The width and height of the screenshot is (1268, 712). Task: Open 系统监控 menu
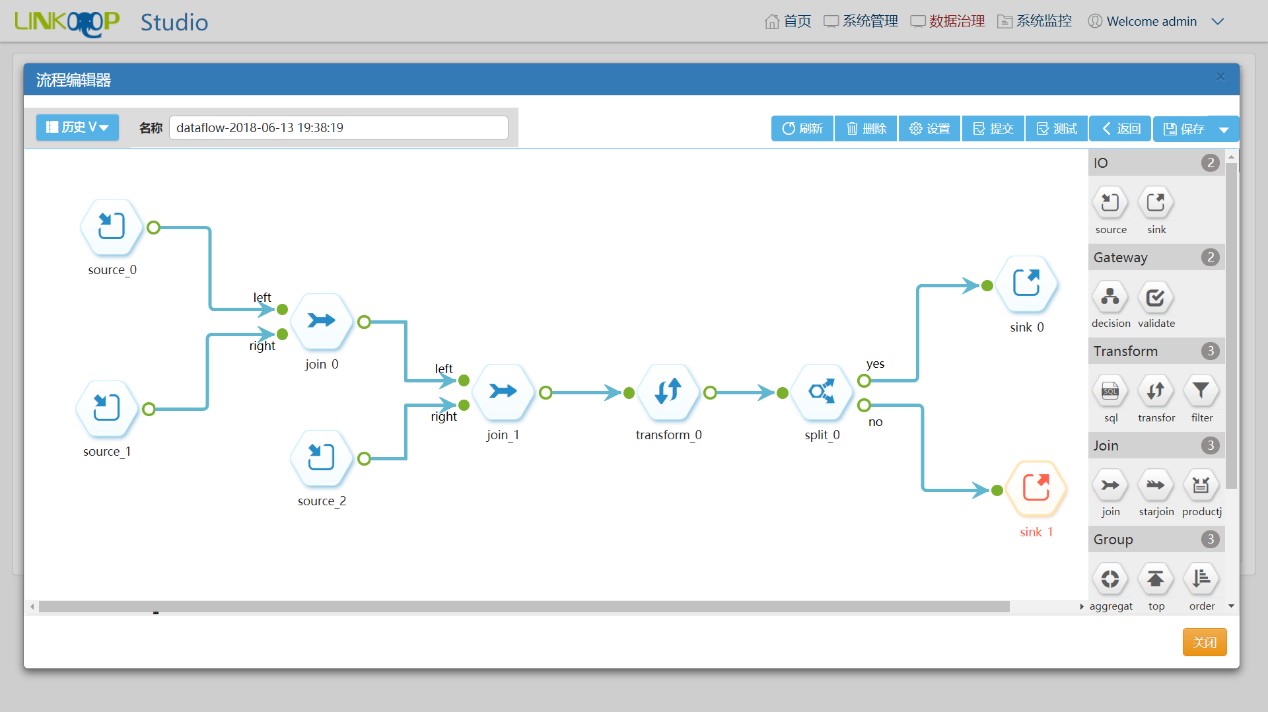point(1034,21)
